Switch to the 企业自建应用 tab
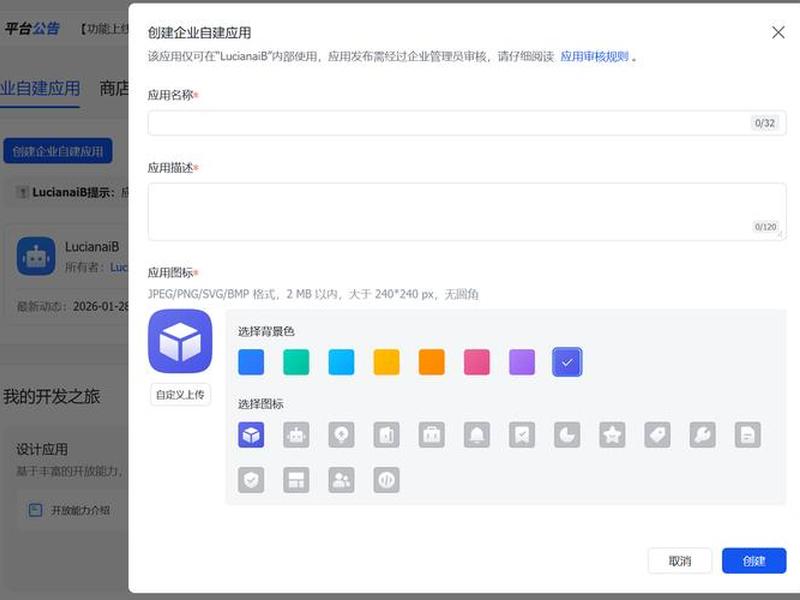The height and width of the screenshot is (600, 800). pos(40,88)
